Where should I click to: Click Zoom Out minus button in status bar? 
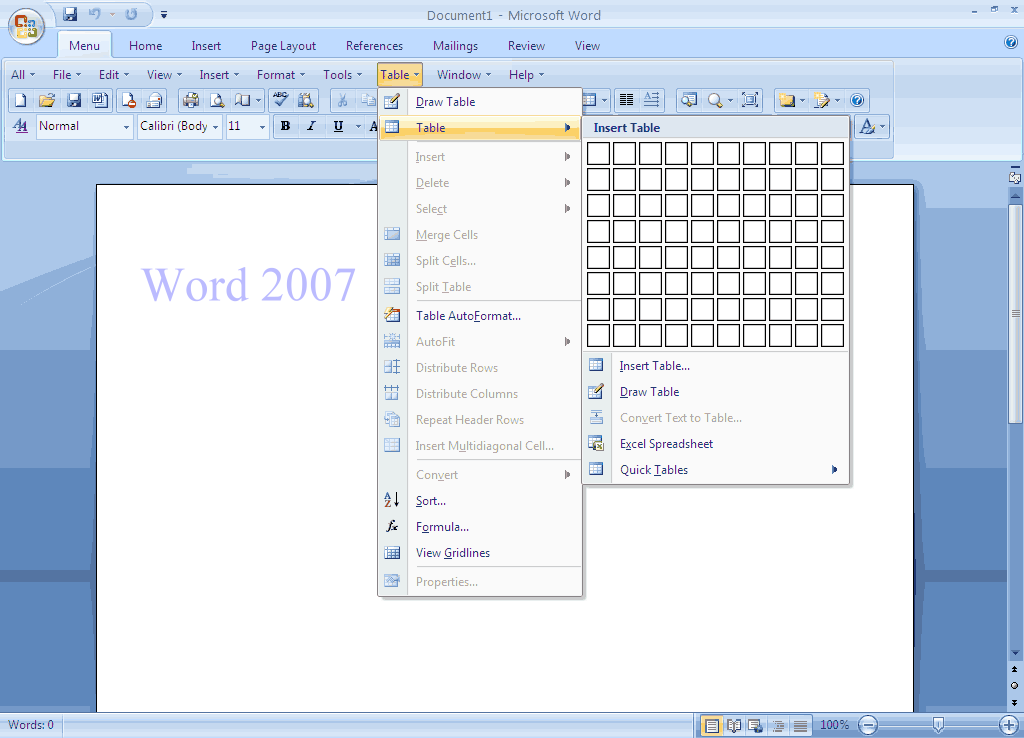(868, 725)
